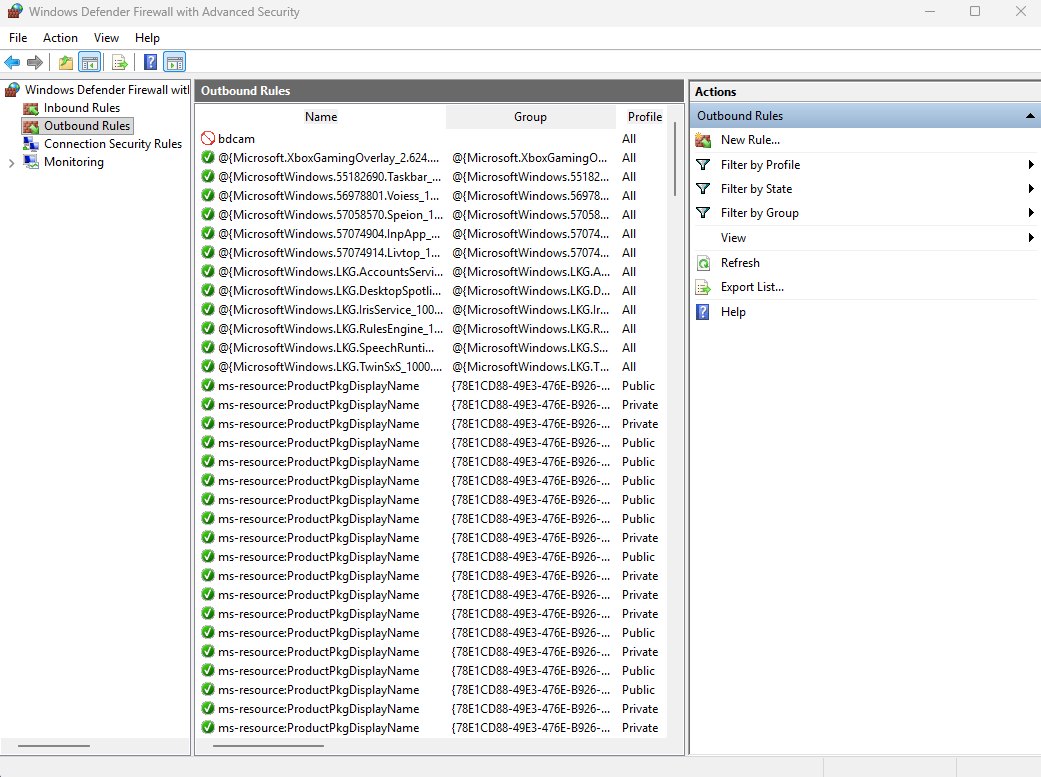Click the rules list vertical scrollbar thumb
The height and width of the screenshot is (777, 1041).
(675, 158)
